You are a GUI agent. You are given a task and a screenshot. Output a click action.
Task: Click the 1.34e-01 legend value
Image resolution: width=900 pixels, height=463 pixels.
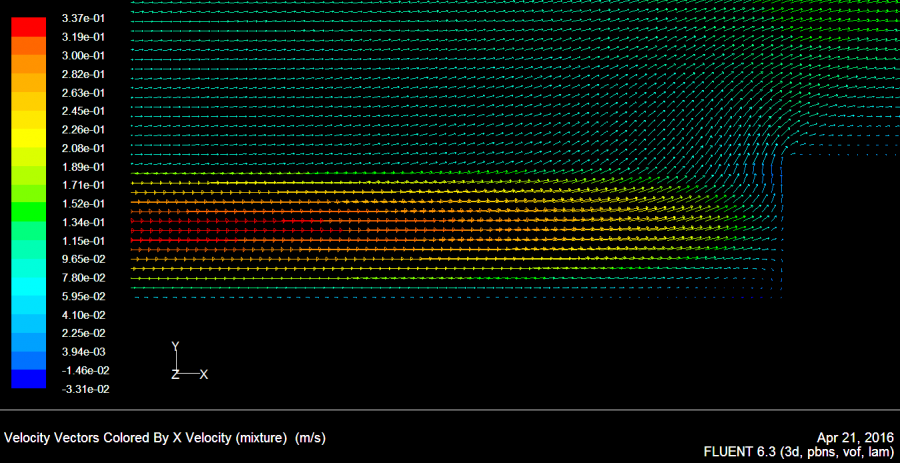[x=83, y=222]
